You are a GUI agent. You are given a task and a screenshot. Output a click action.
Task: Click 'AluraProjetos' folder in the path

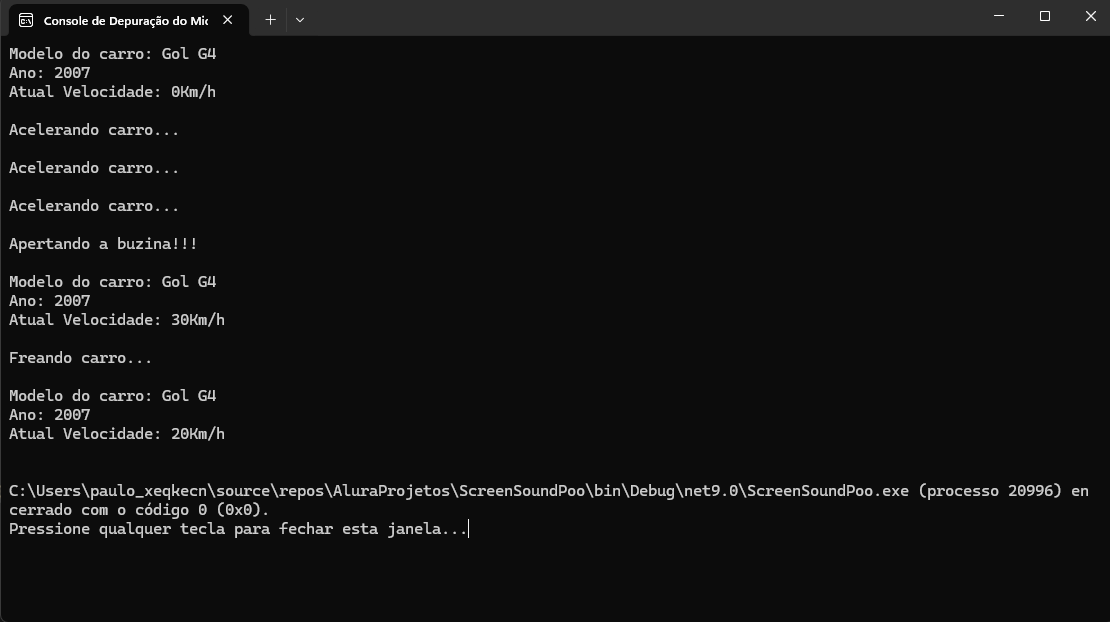point(395,491)
